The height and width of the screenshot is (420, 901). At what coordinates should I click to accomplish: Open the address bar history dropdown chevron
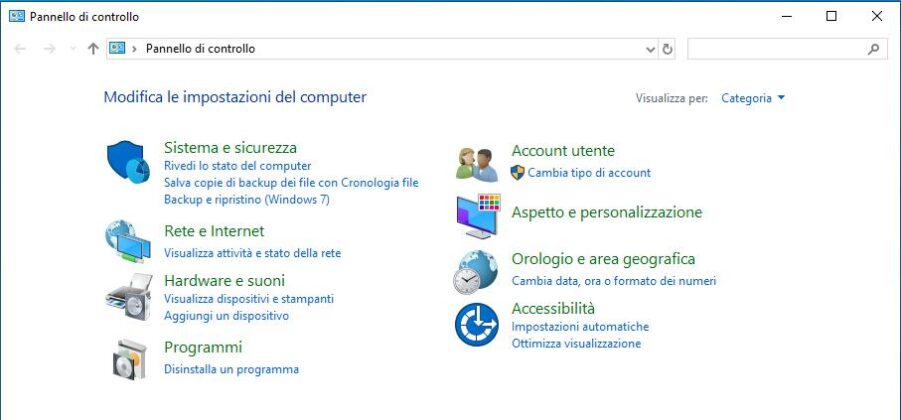[650, 49]
